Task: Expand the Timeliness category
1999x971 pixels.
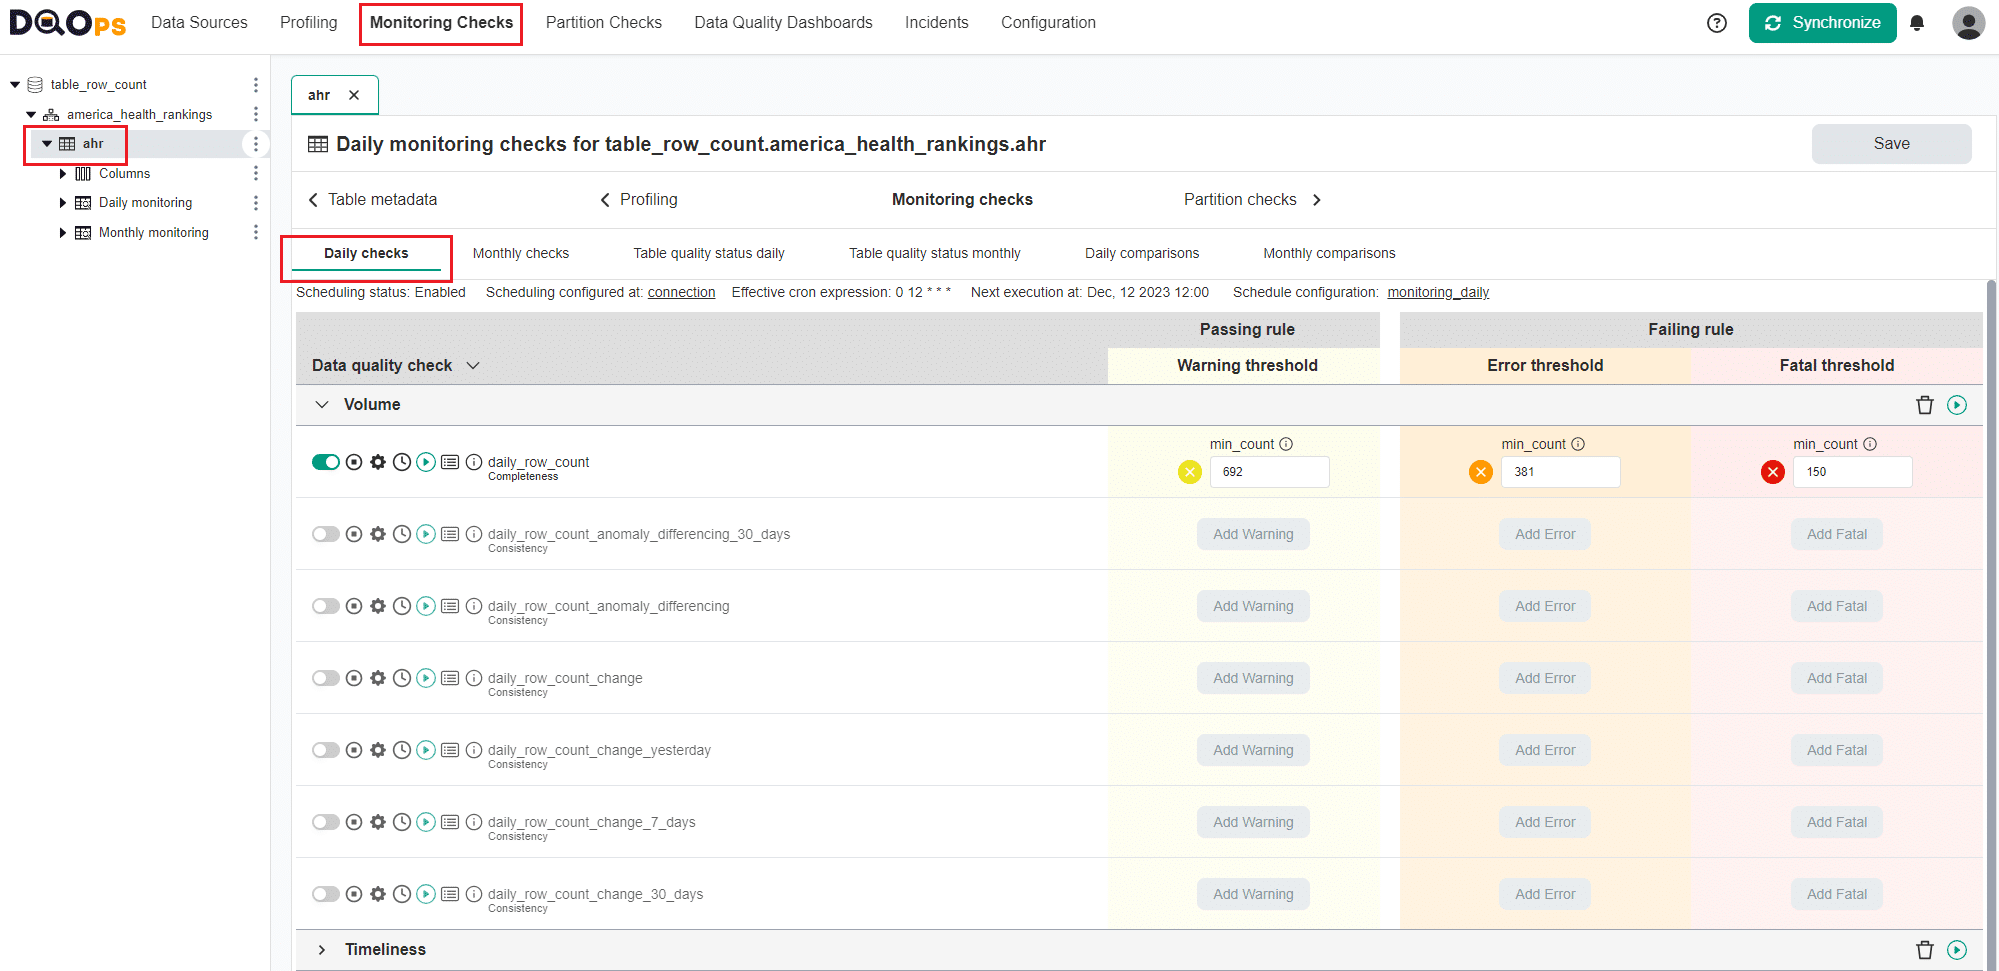Action: tap(322, 950)
